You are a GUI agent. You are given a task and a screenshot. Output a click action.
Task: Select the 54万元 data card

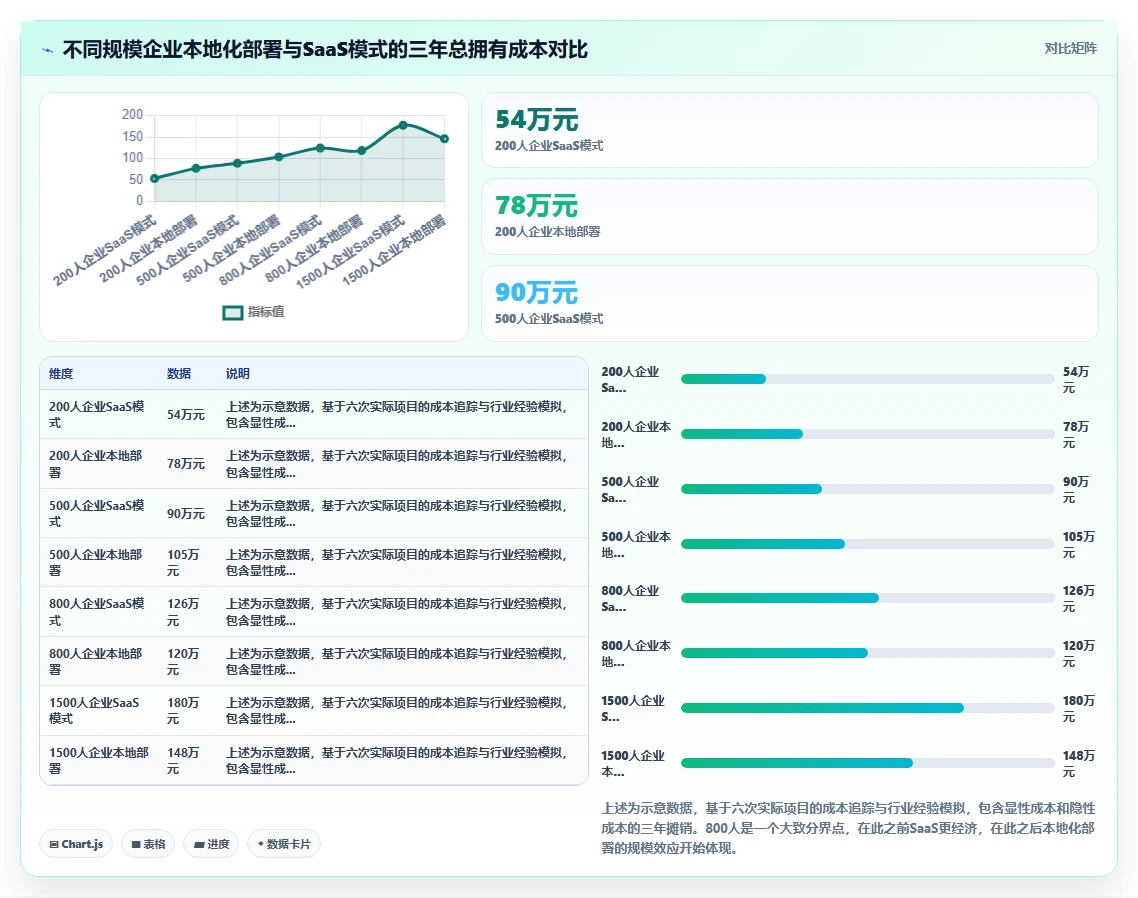(x=790, y=130)
